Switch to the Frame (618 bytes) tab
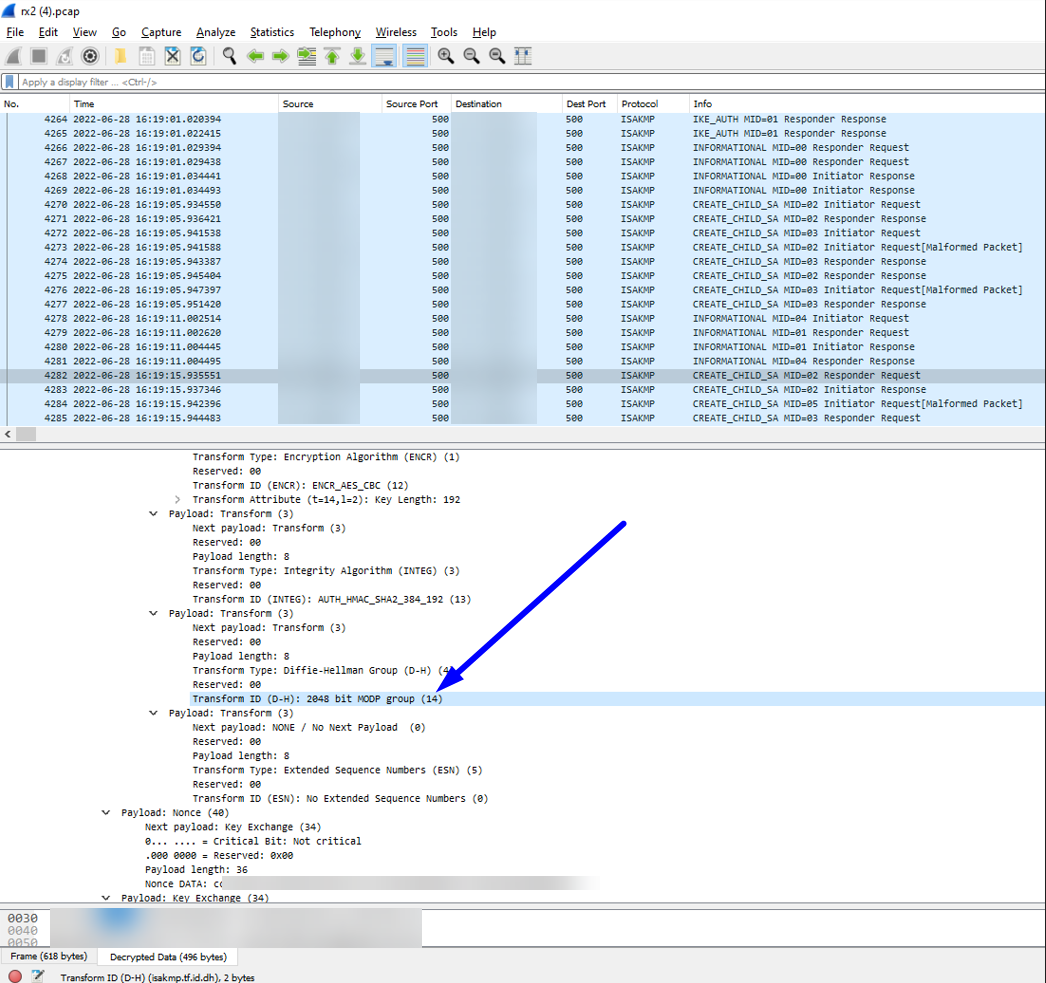The image size is (1046, 983). [x=48, y=957]
